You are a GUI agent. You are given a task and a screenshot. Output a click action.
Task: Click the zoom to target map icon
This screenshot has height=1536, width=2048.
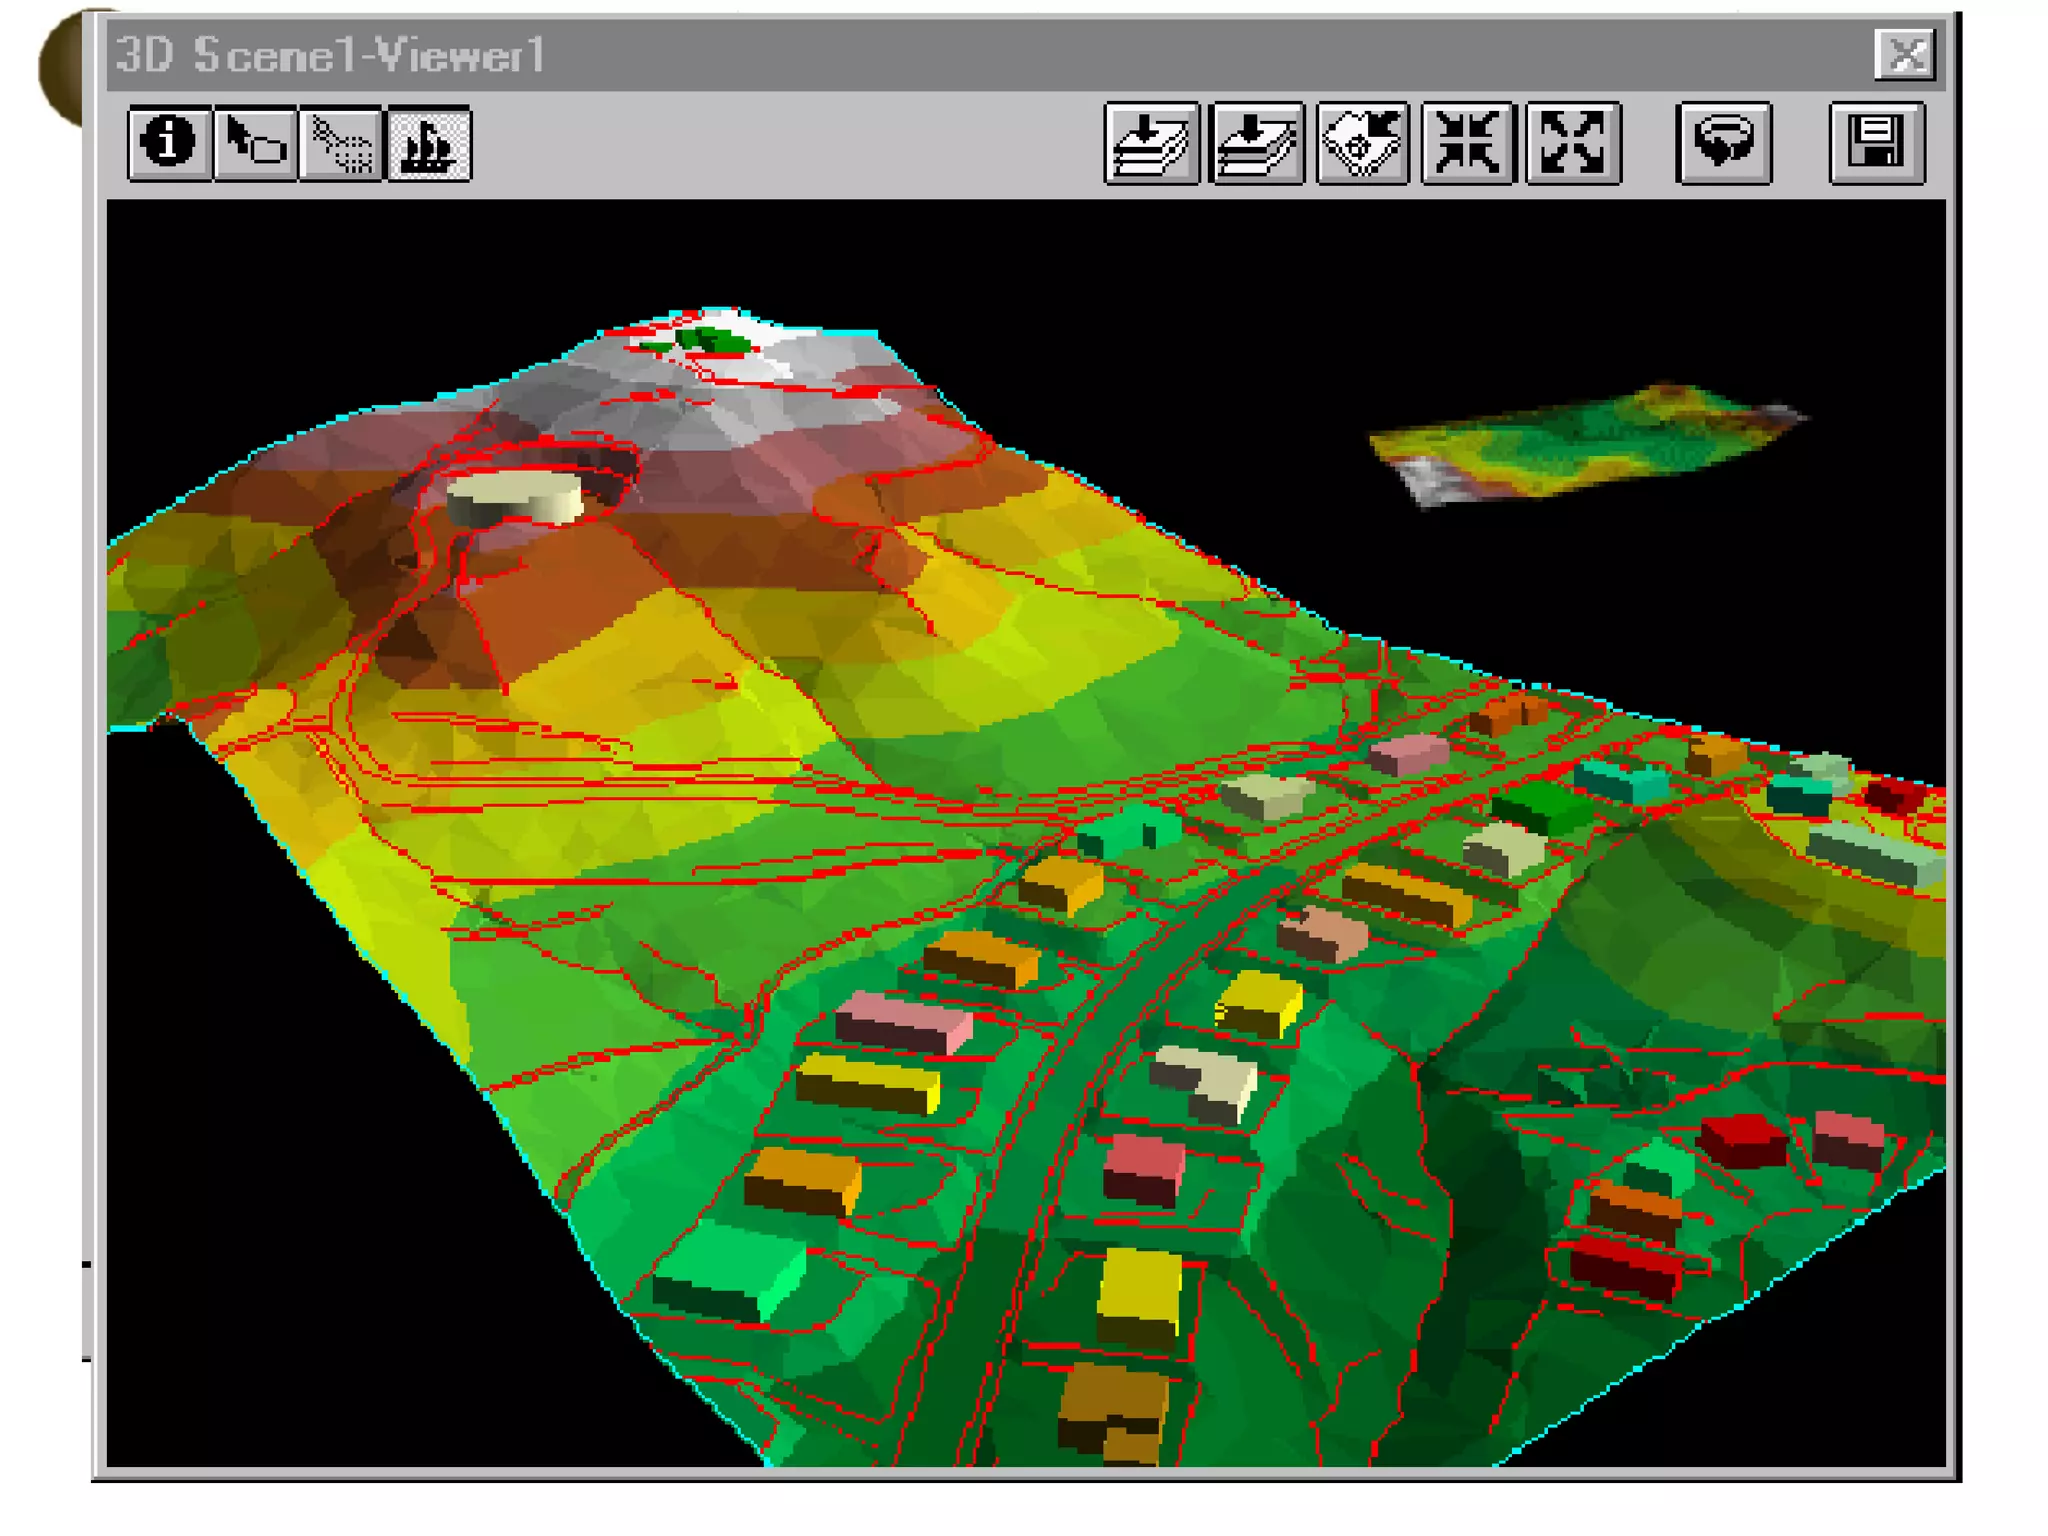click(x=1362, y=143)
